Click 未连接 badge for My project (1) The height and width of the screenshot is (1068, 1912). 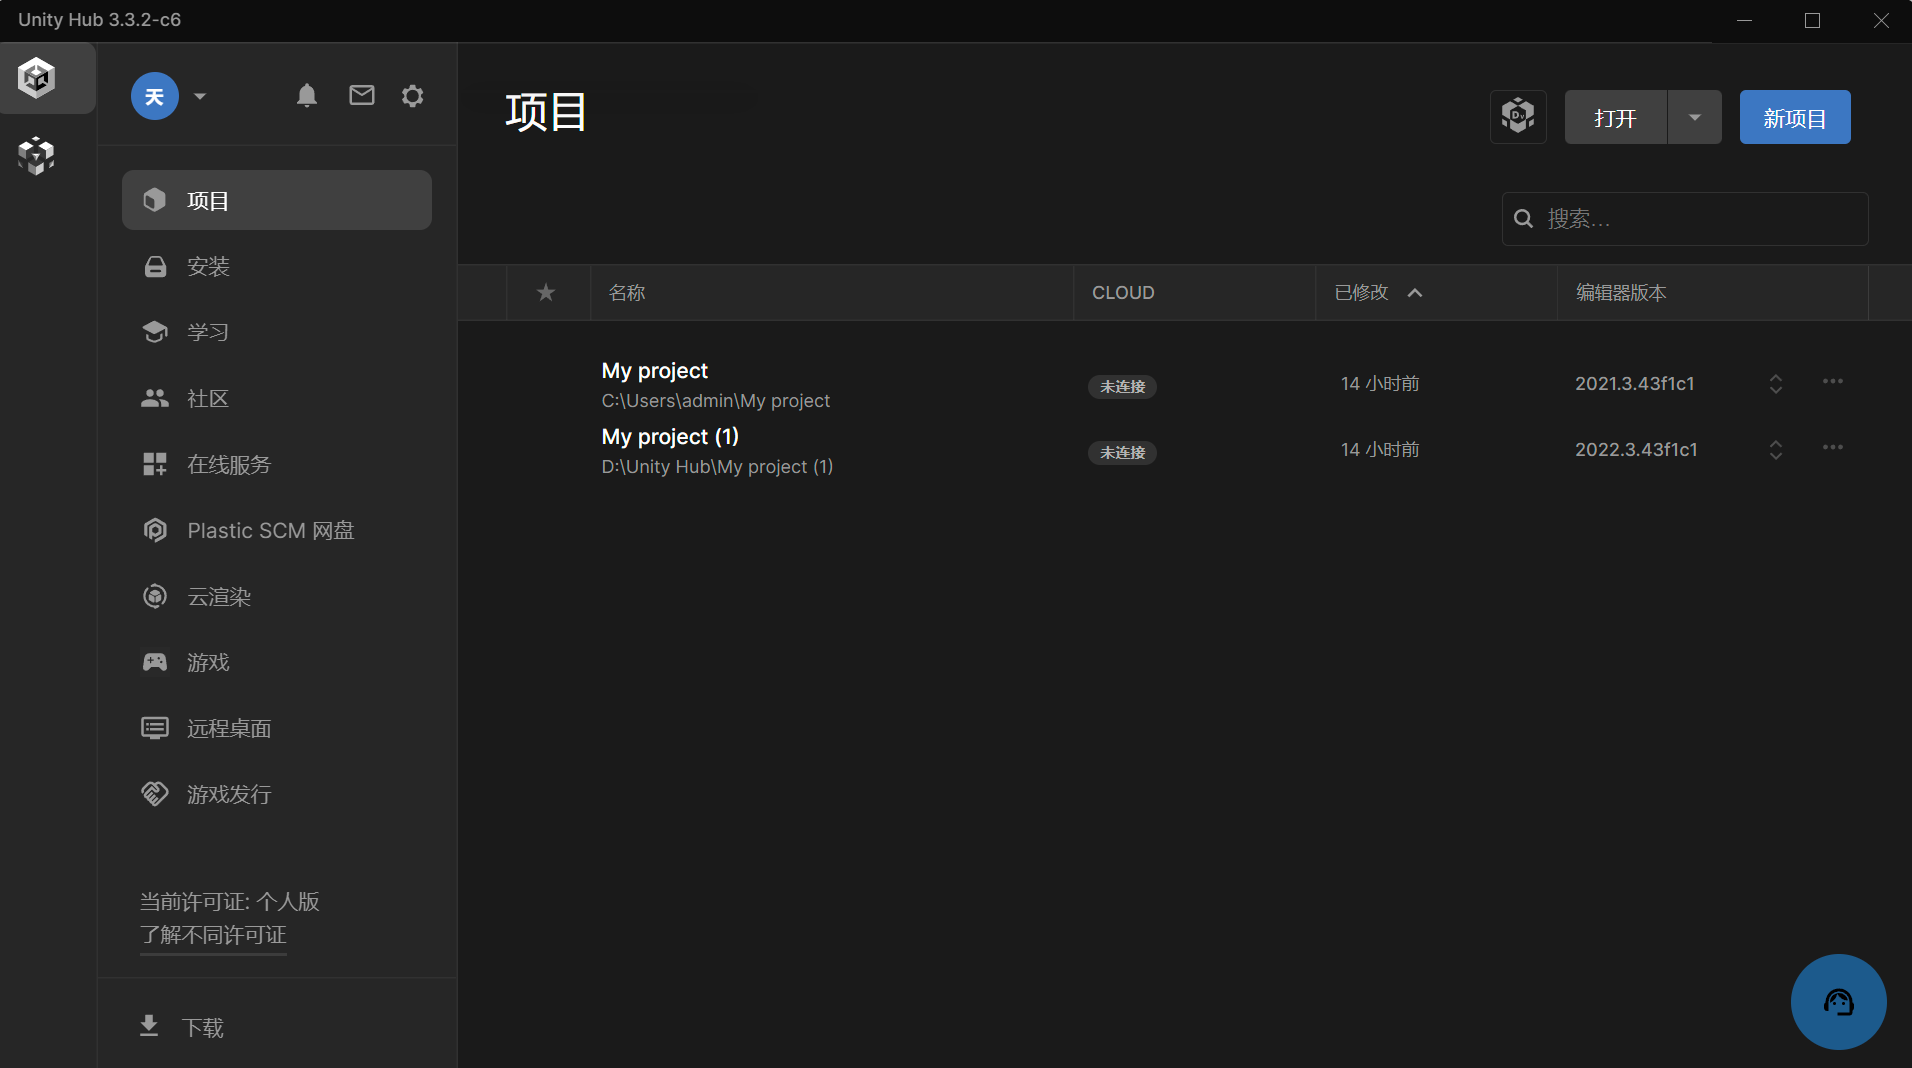pyautogui.click(x=1122, y=453)
